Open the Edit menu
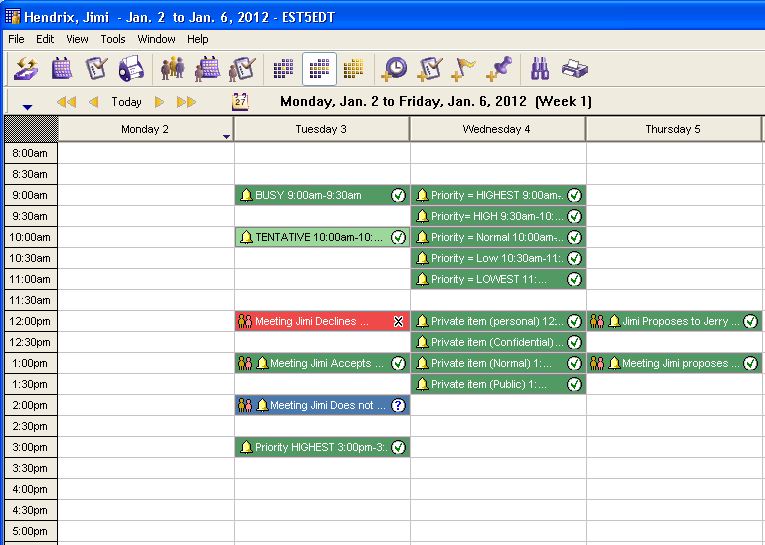 [x=45, y=39]
